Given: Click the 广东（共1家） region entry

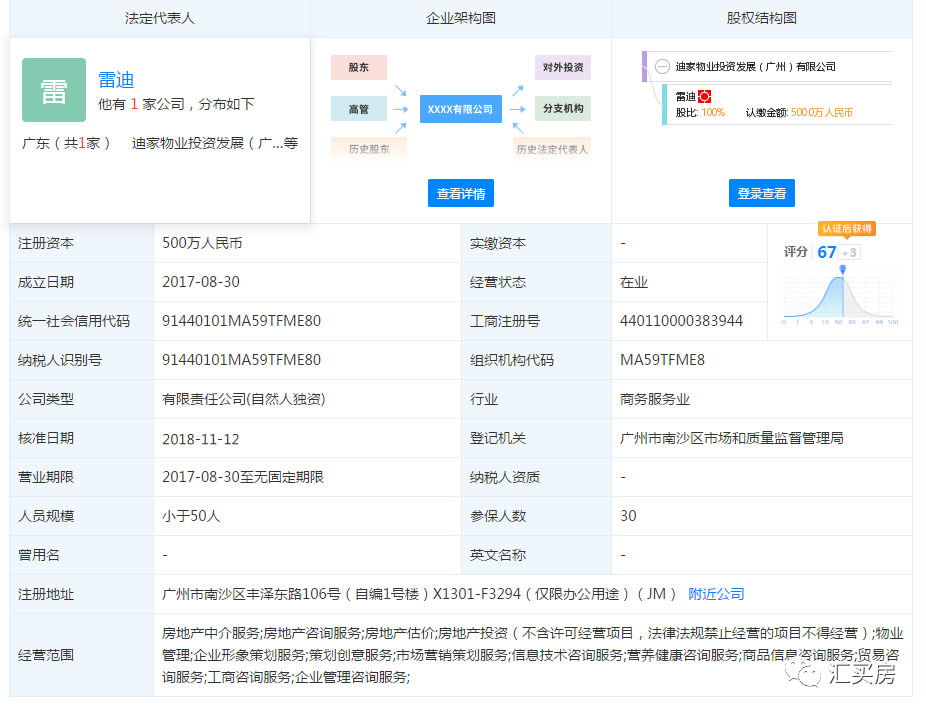Looking at the screenshot, I should (66, 144).
